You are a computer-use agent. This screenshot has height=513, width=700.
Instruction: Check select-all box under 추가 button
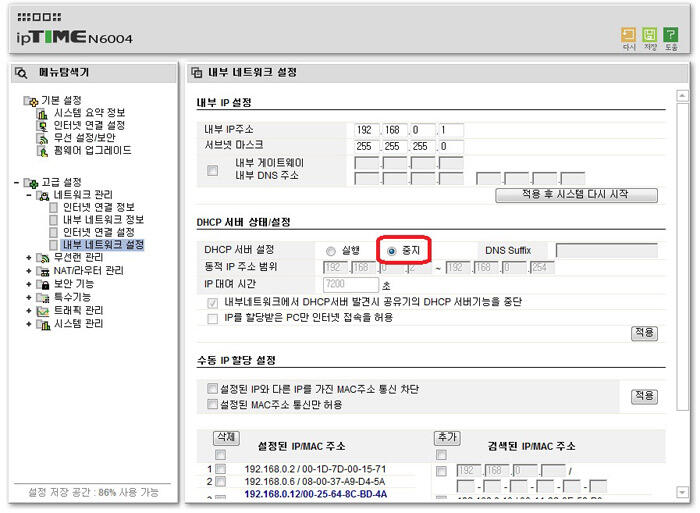click(441, 455)
